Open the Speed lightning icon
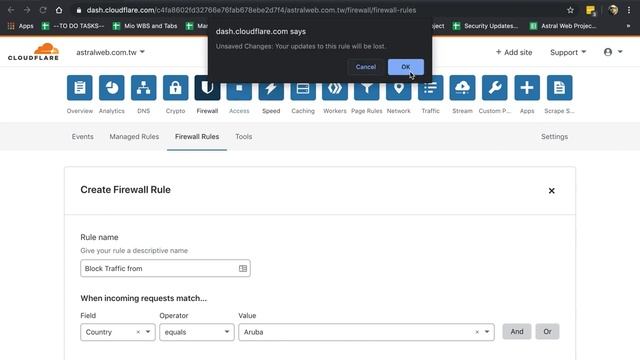This screenshot has height=360, width=640. click(271, 91)
